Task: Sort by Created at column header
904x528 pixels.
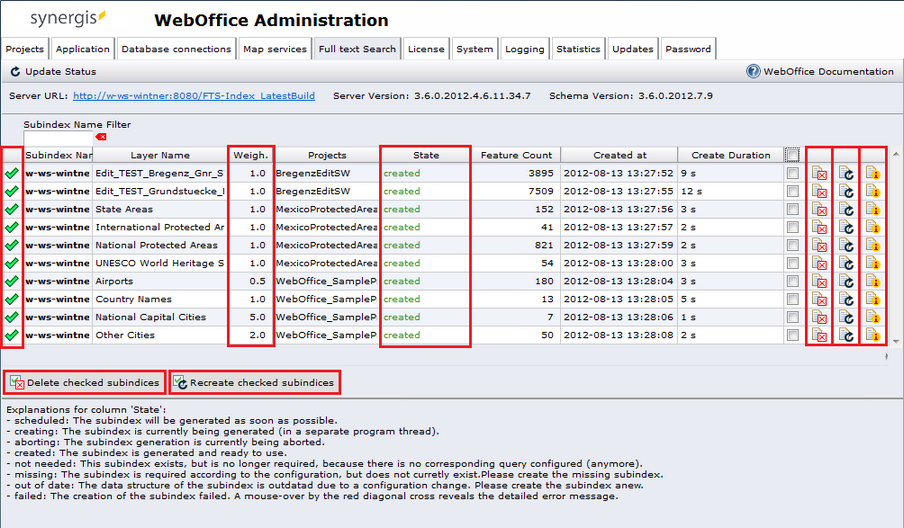Action: [619, 155]
